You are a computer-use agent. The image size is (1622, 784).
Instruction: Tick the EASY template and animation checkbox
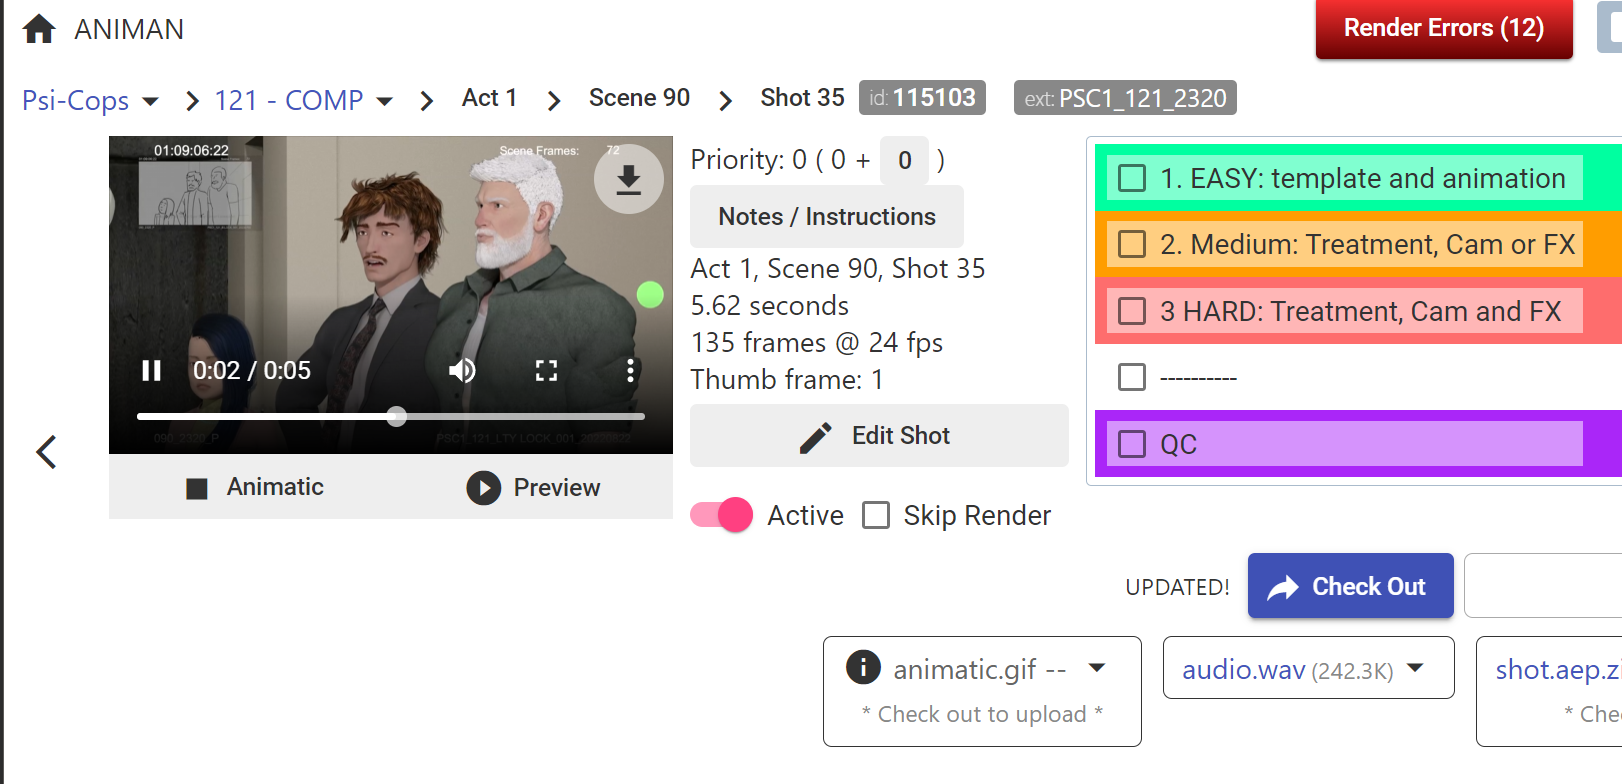1132,178
